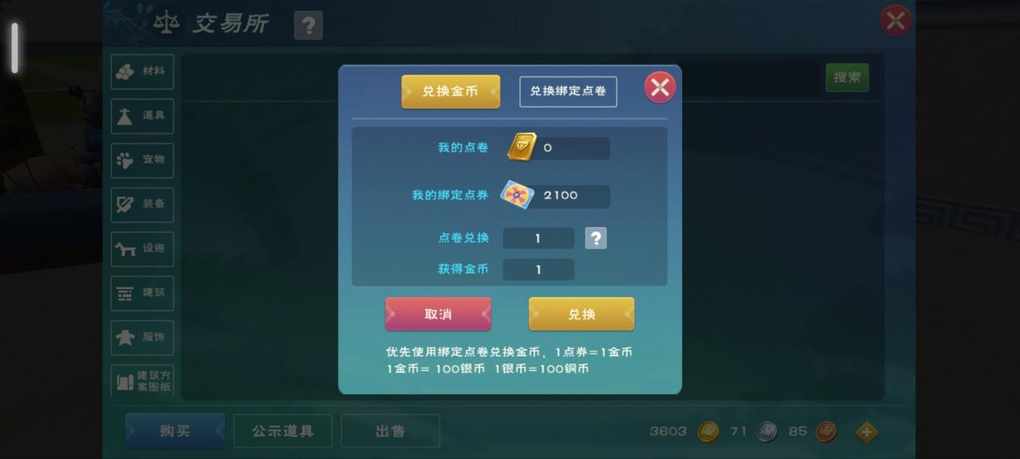
Task: Switch to 兑换金币 tab
Action: (x=451, y=92)
